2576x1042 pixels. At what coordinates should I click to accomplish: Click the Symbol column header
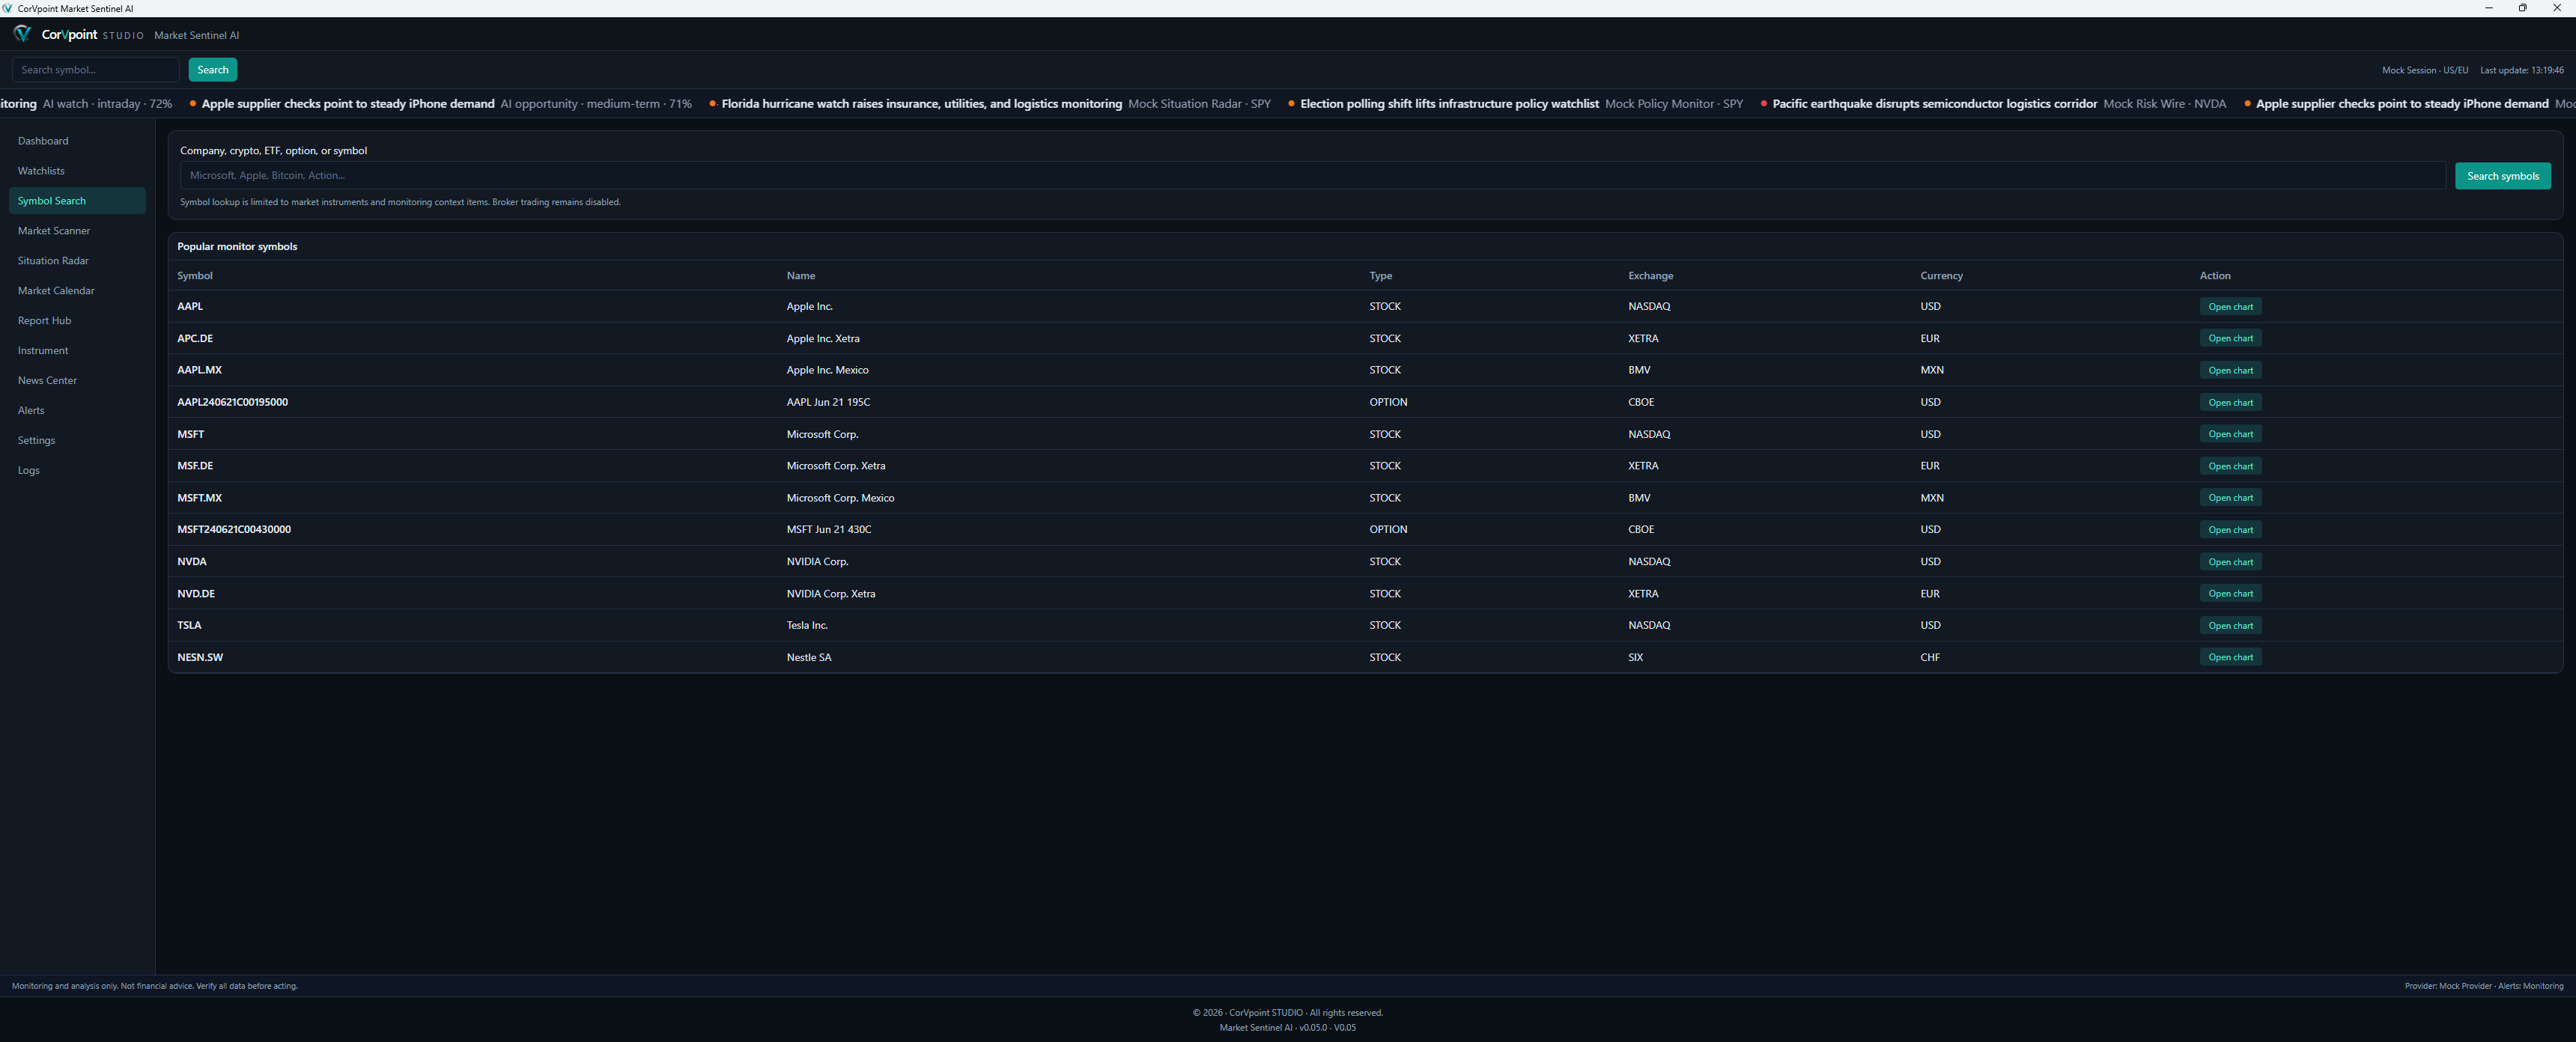195,275
